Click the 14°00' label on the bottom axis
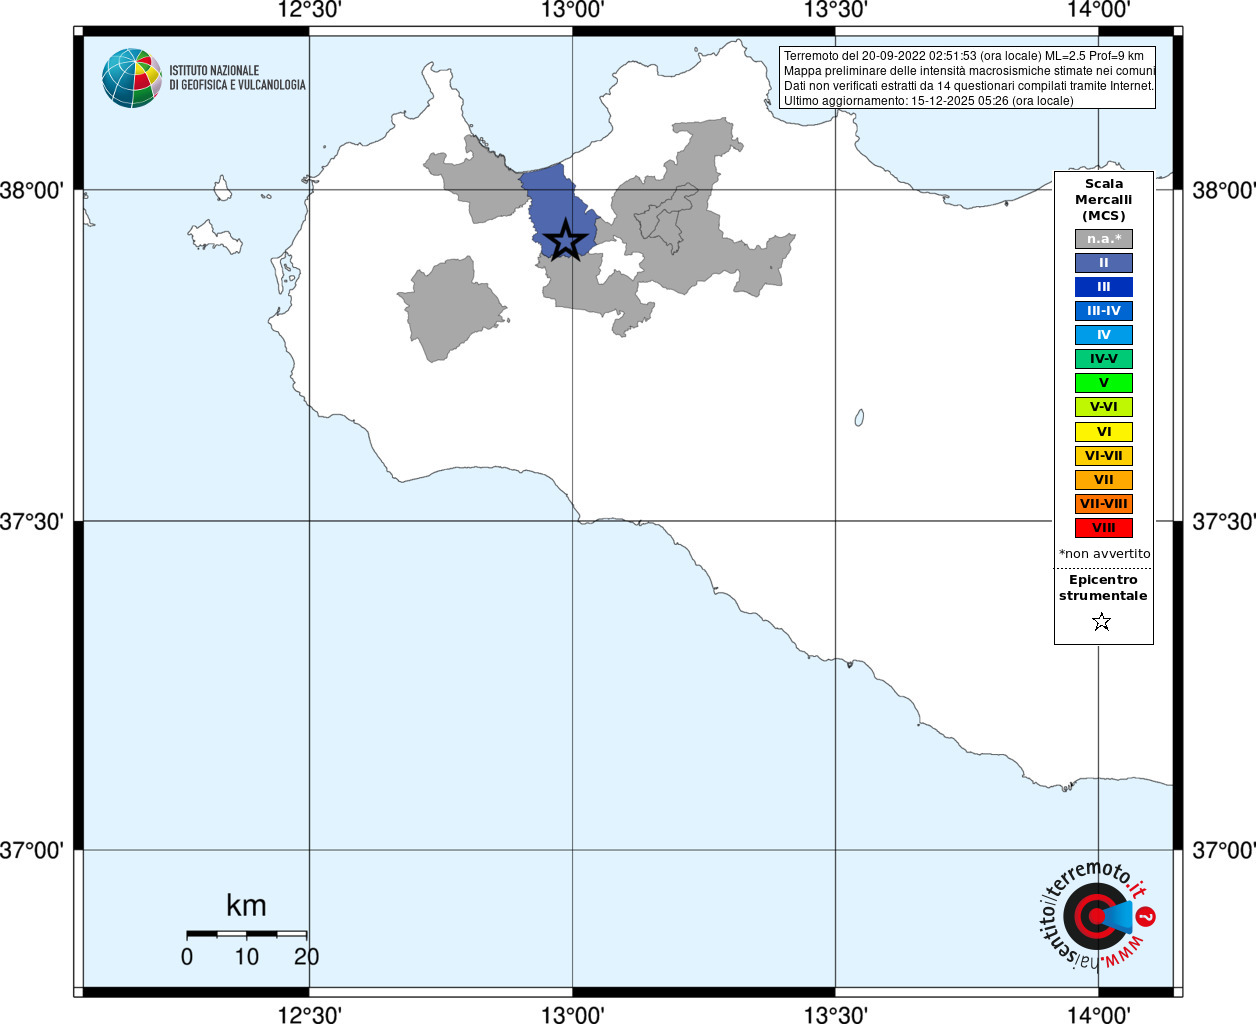The height and width of the screenshot is (1024, 1256). pos(1098,1014)
